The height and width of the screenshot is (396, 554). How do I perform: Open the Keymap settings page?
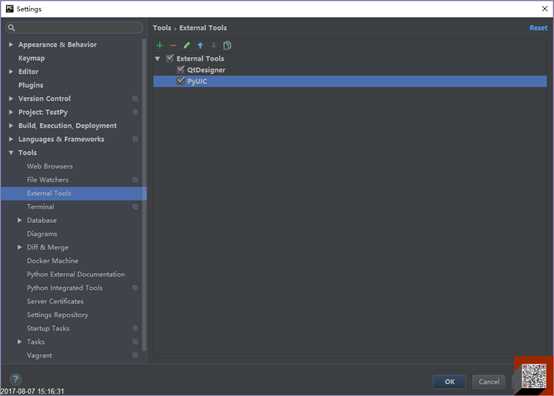(x=31, y=58)
